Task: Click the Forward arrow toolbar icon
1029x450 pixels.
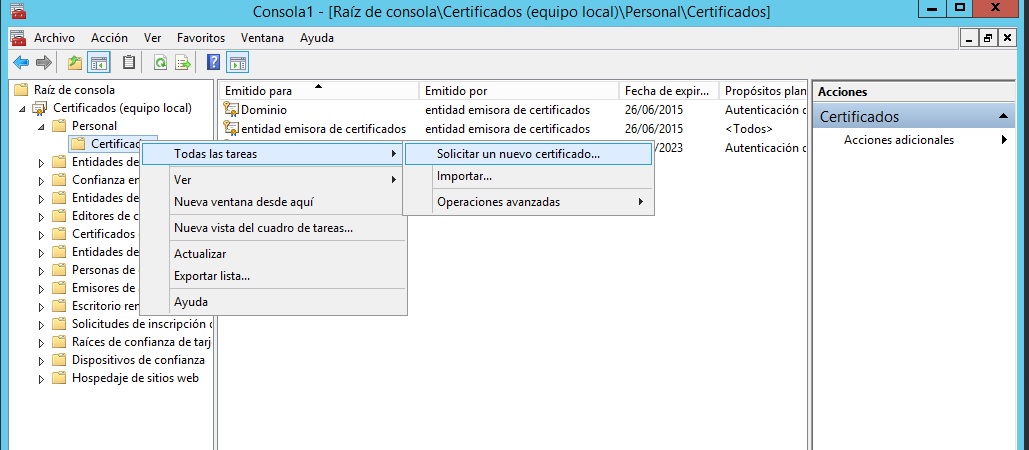Action: point(42,62)
